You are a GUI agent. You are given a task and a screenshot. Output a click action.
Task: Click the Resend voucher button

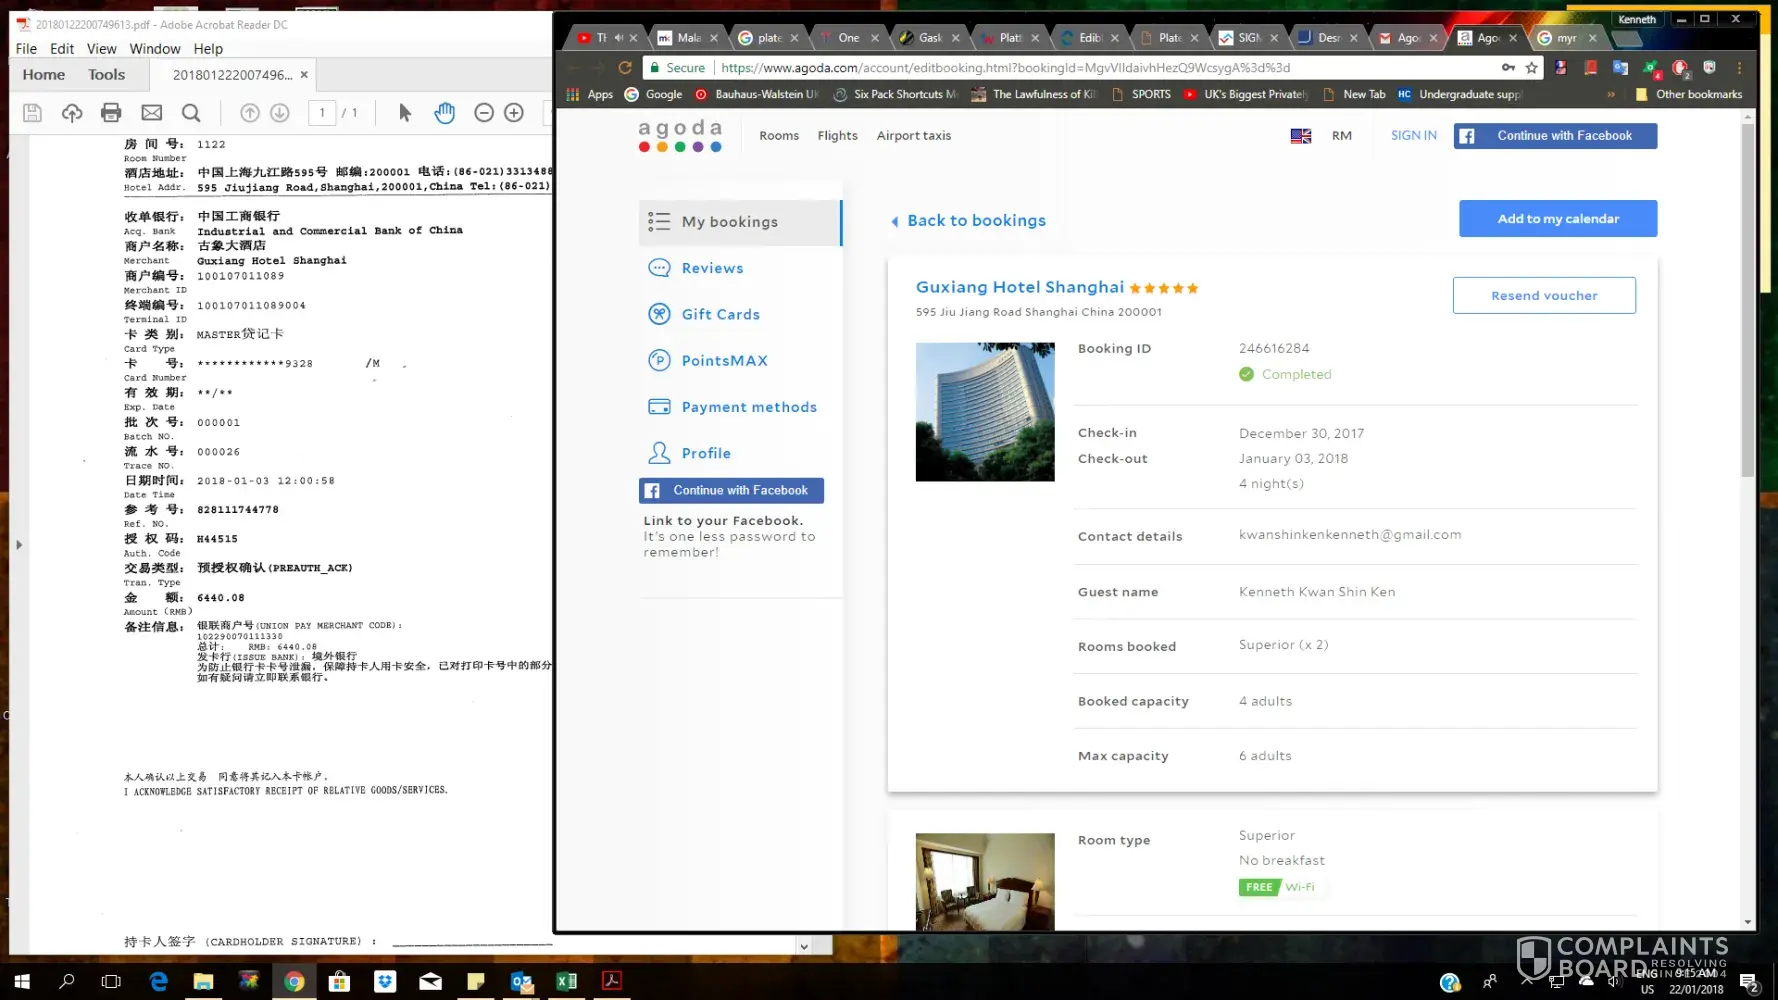(1543, 296)
